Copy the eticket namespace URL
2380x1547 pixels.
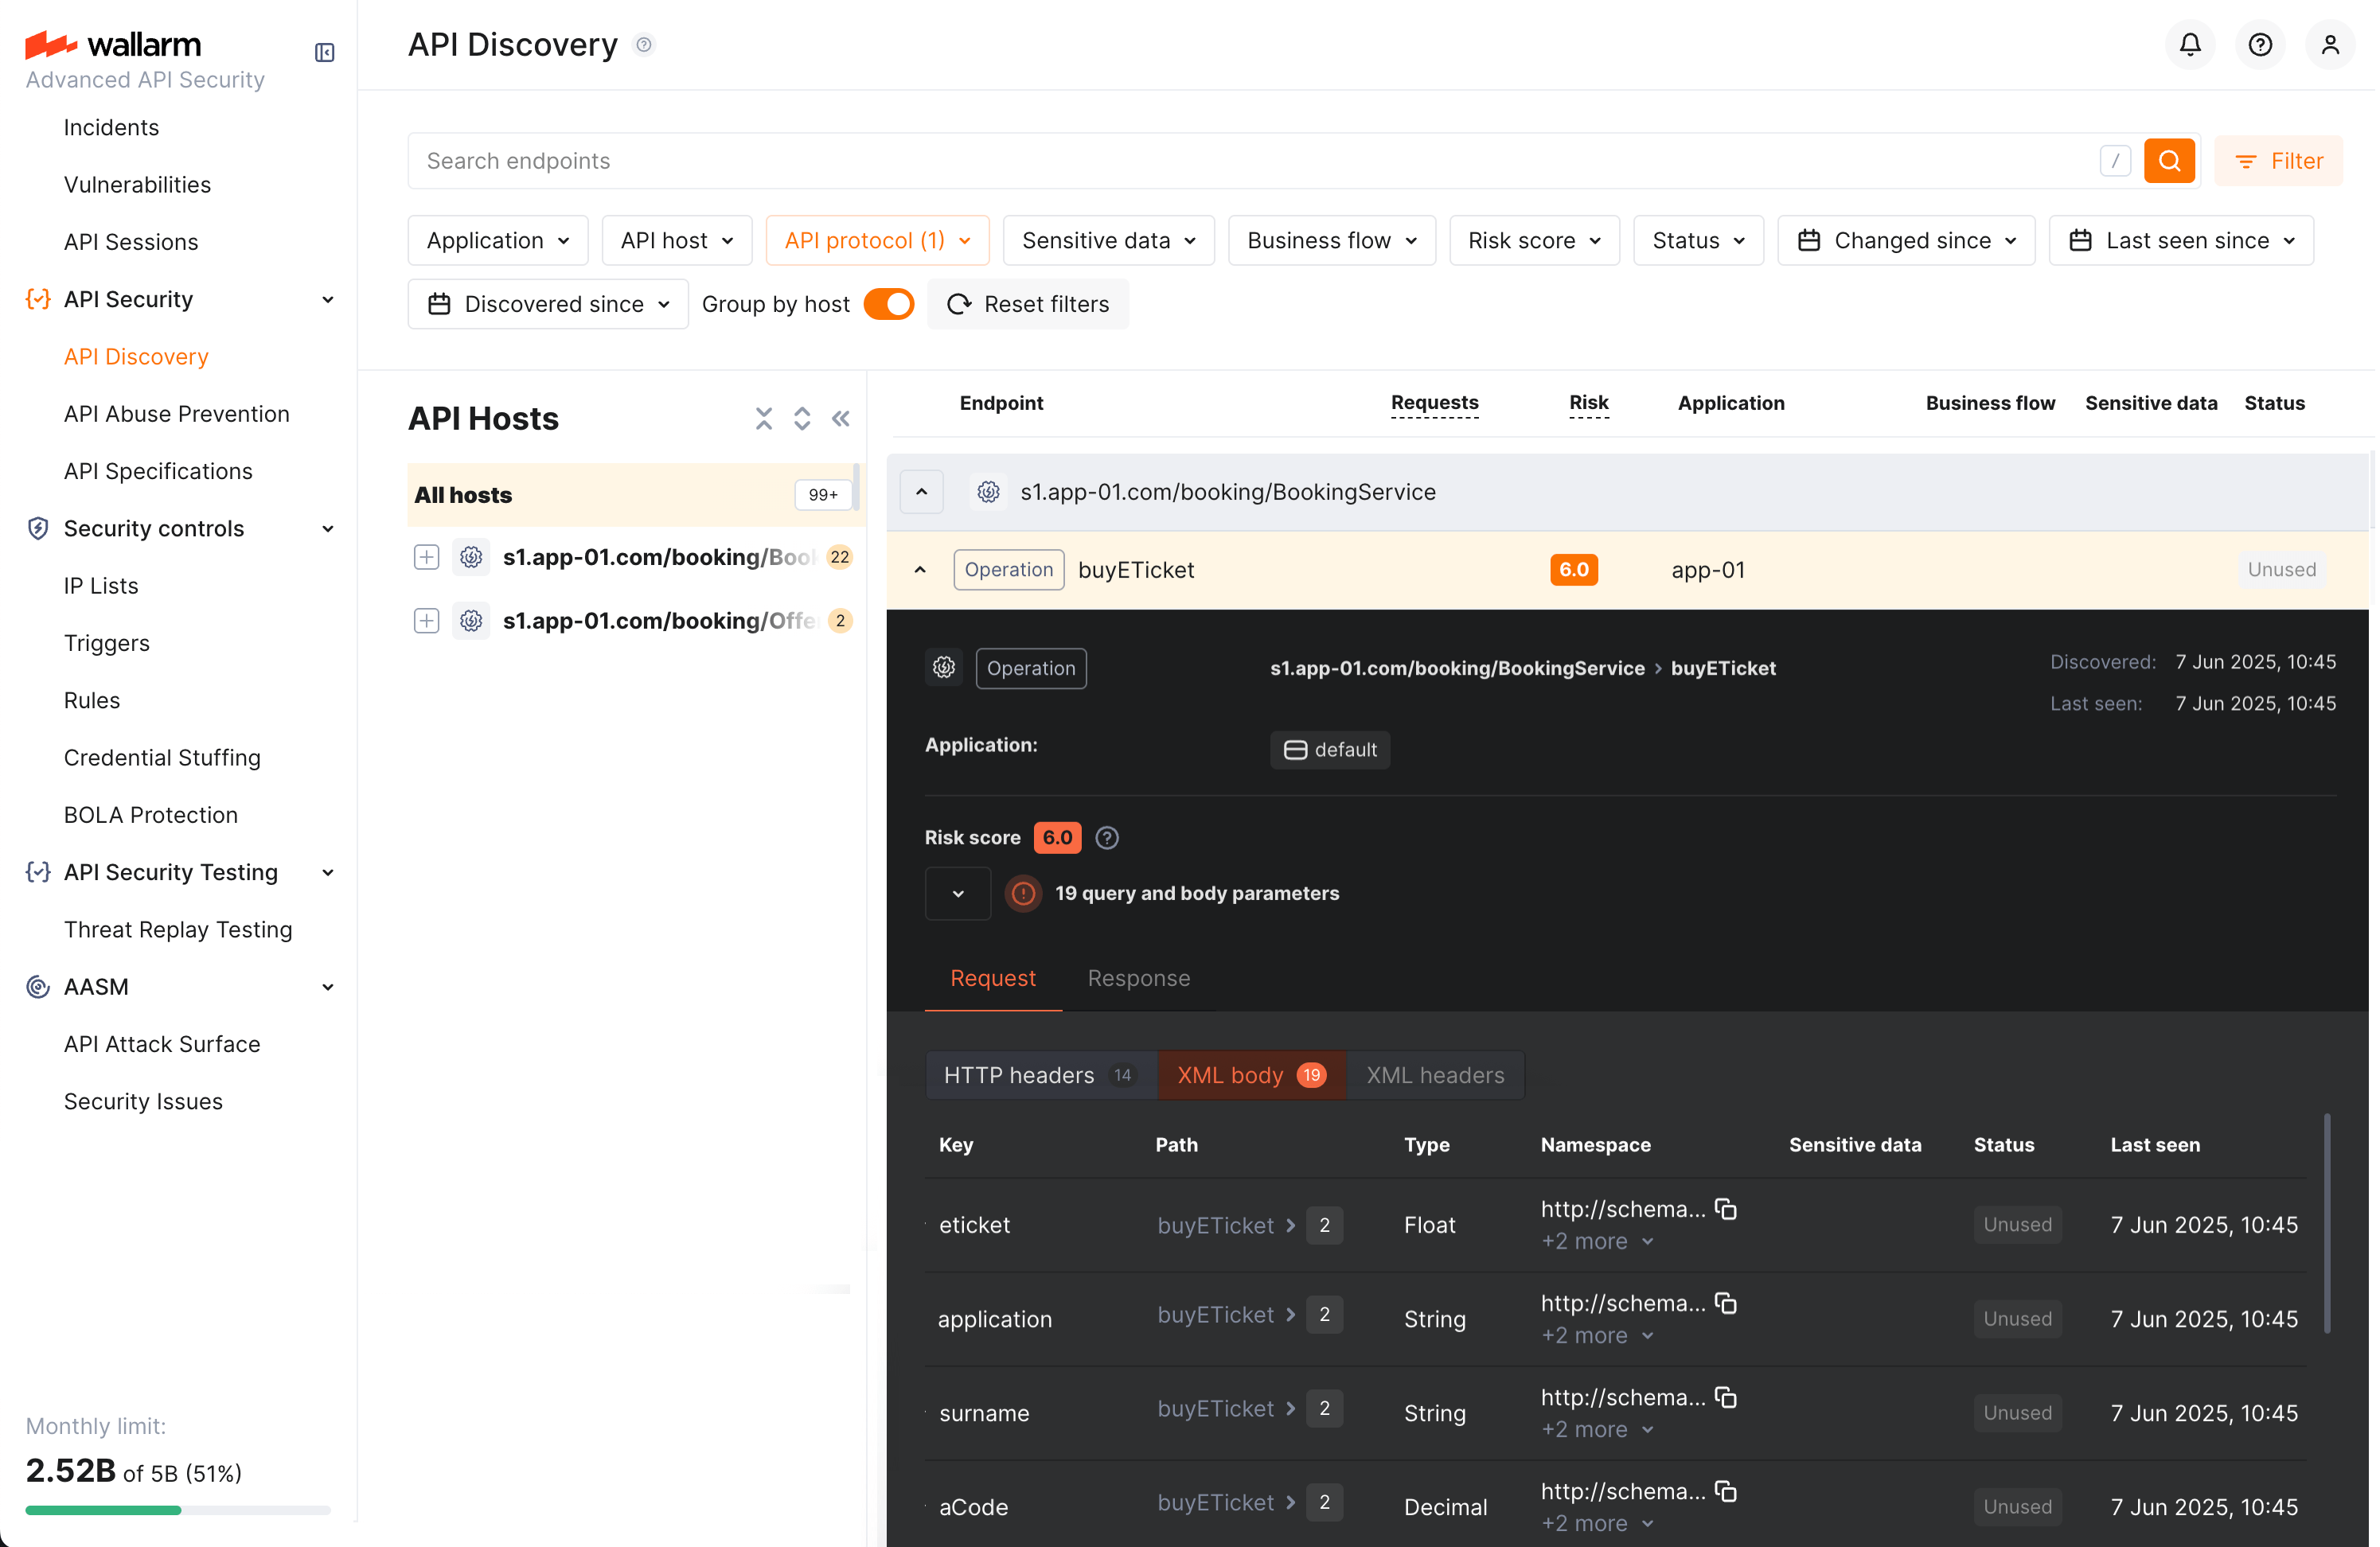pyautogui.click(x=1727, y=1209)
